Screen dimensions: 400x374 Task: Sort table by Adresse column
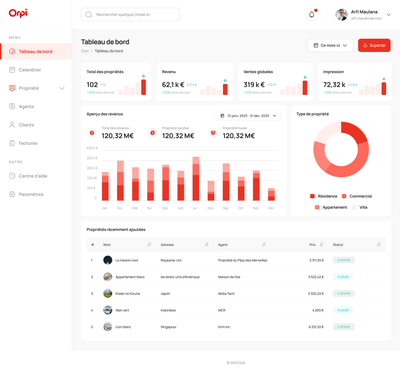pos(207,245)
